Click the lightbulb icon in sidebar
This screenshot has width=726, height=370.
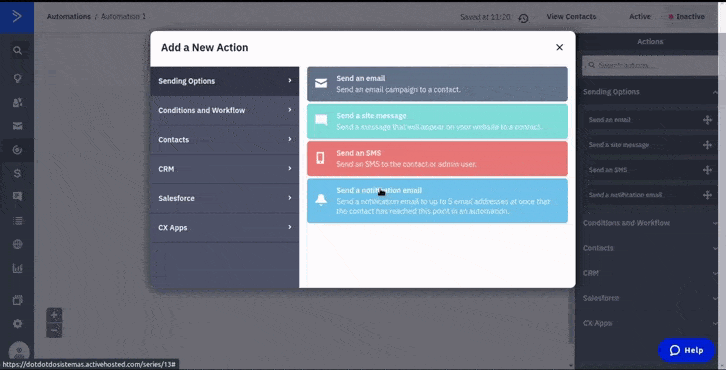click(x=17, y=78)
